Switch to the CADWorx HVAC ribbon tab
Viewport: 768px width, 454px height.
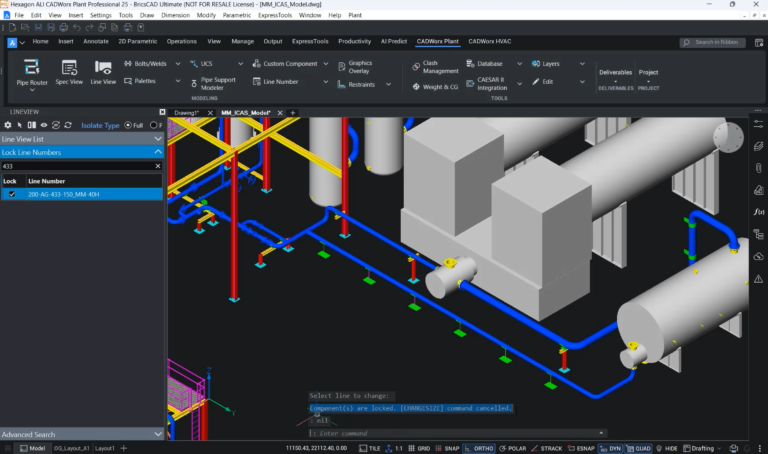pyautogui.click(x=489, y=42)
